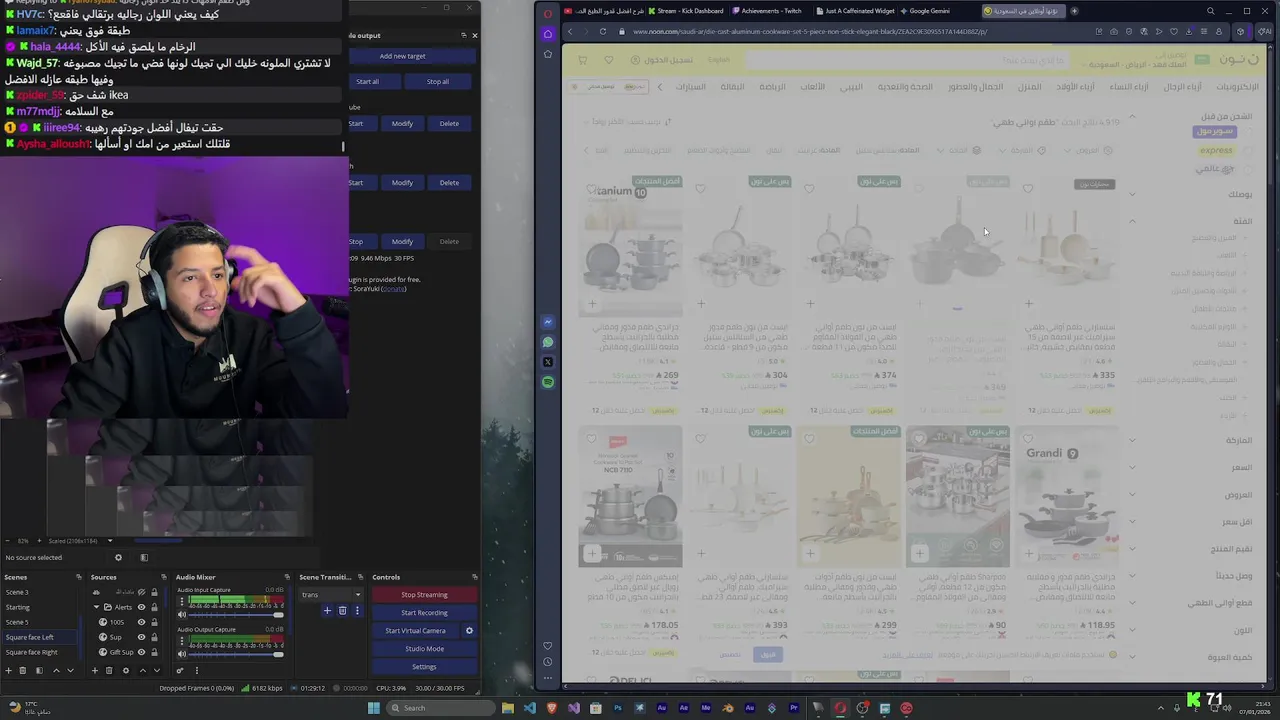Toggle visibility of Gift Sup source
This screenshot has width=1280, height=720.
(141, 652)
